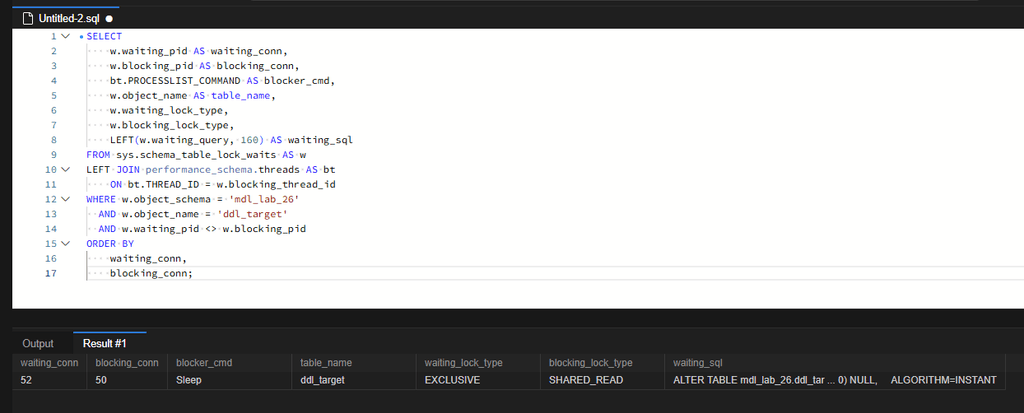Click line number 17 in the gutter

[x=51, y=273]
